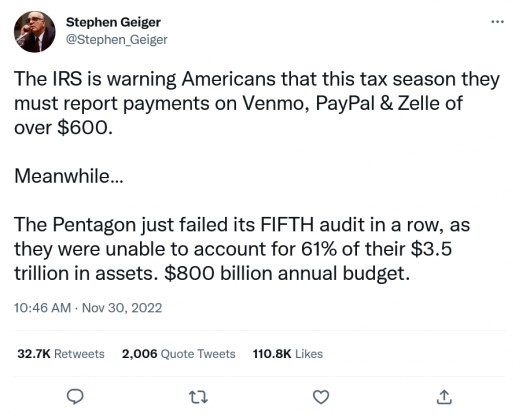Like the tweet with the heart icon
Viewport: 519px width, 417px height.
point(321,397)
